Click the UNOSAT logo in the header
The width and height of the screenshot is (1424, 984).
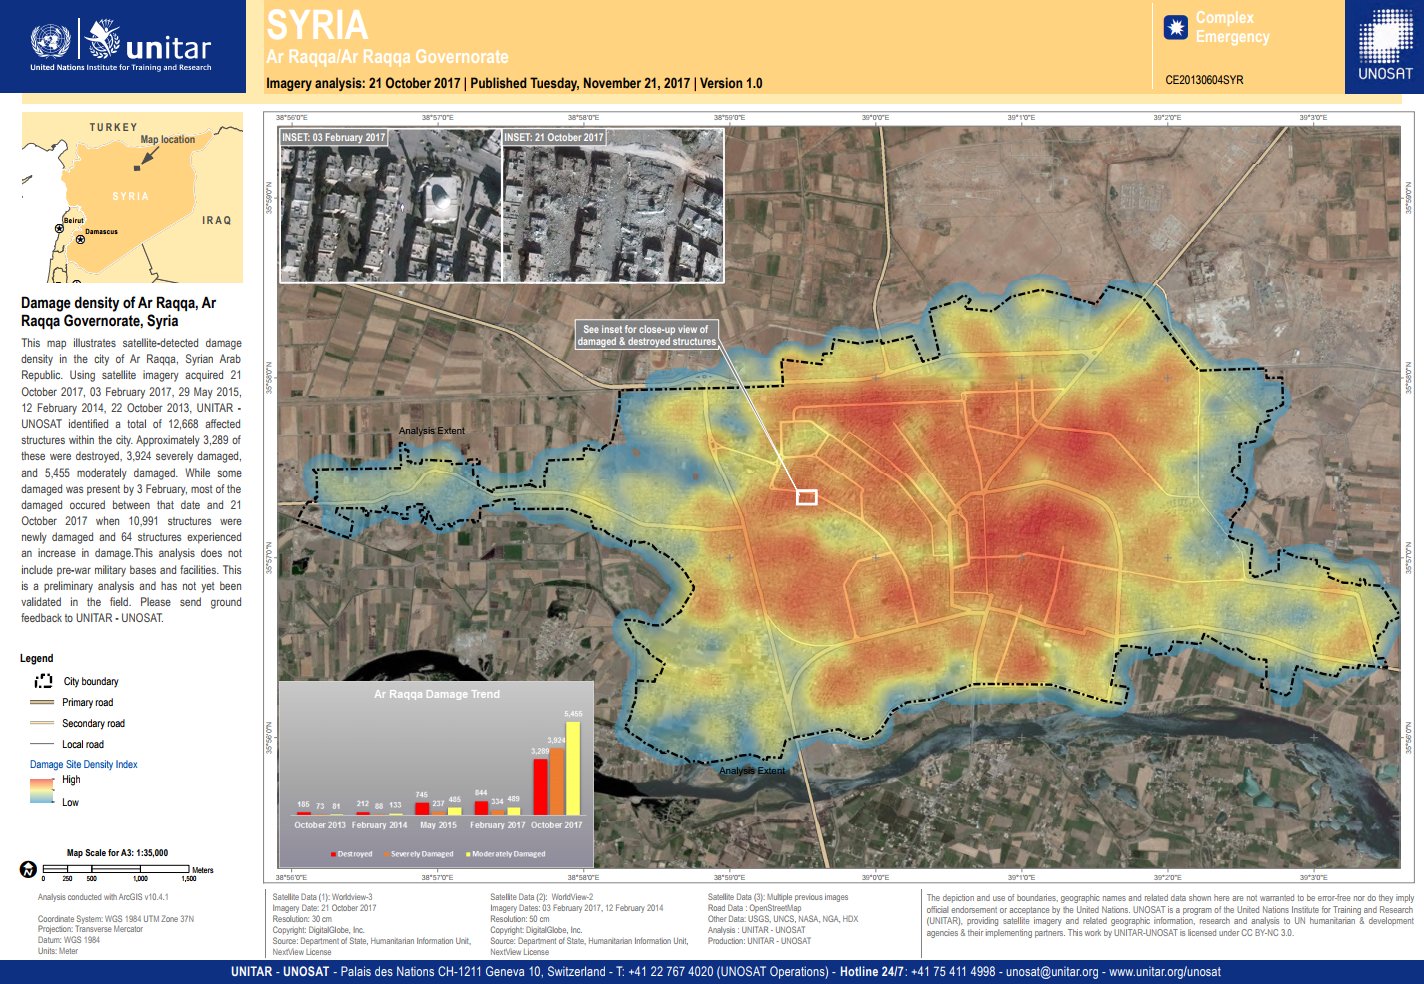tap(1385, 46)
